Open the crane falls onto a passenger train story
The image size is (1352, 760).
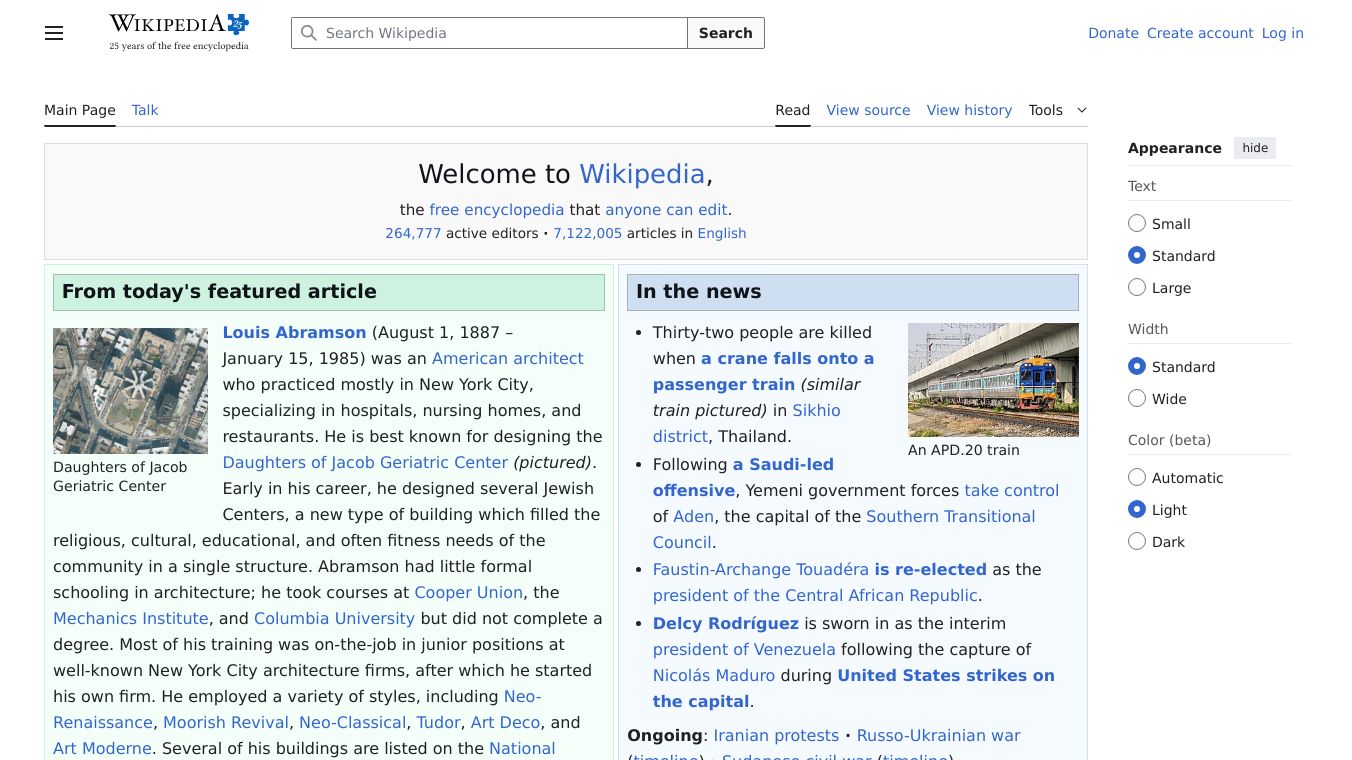[763, 371]
